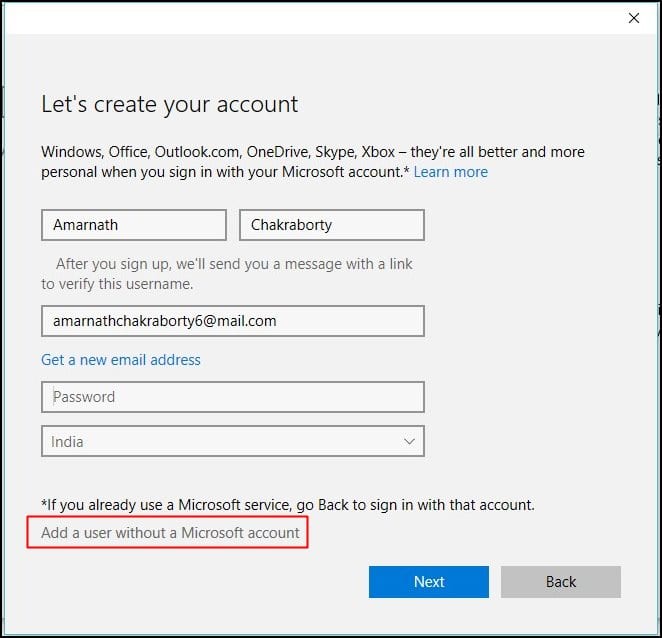Click the empty title bar of the dialog
The width and height of the screenshot is (662, 638).
point(300,18)
